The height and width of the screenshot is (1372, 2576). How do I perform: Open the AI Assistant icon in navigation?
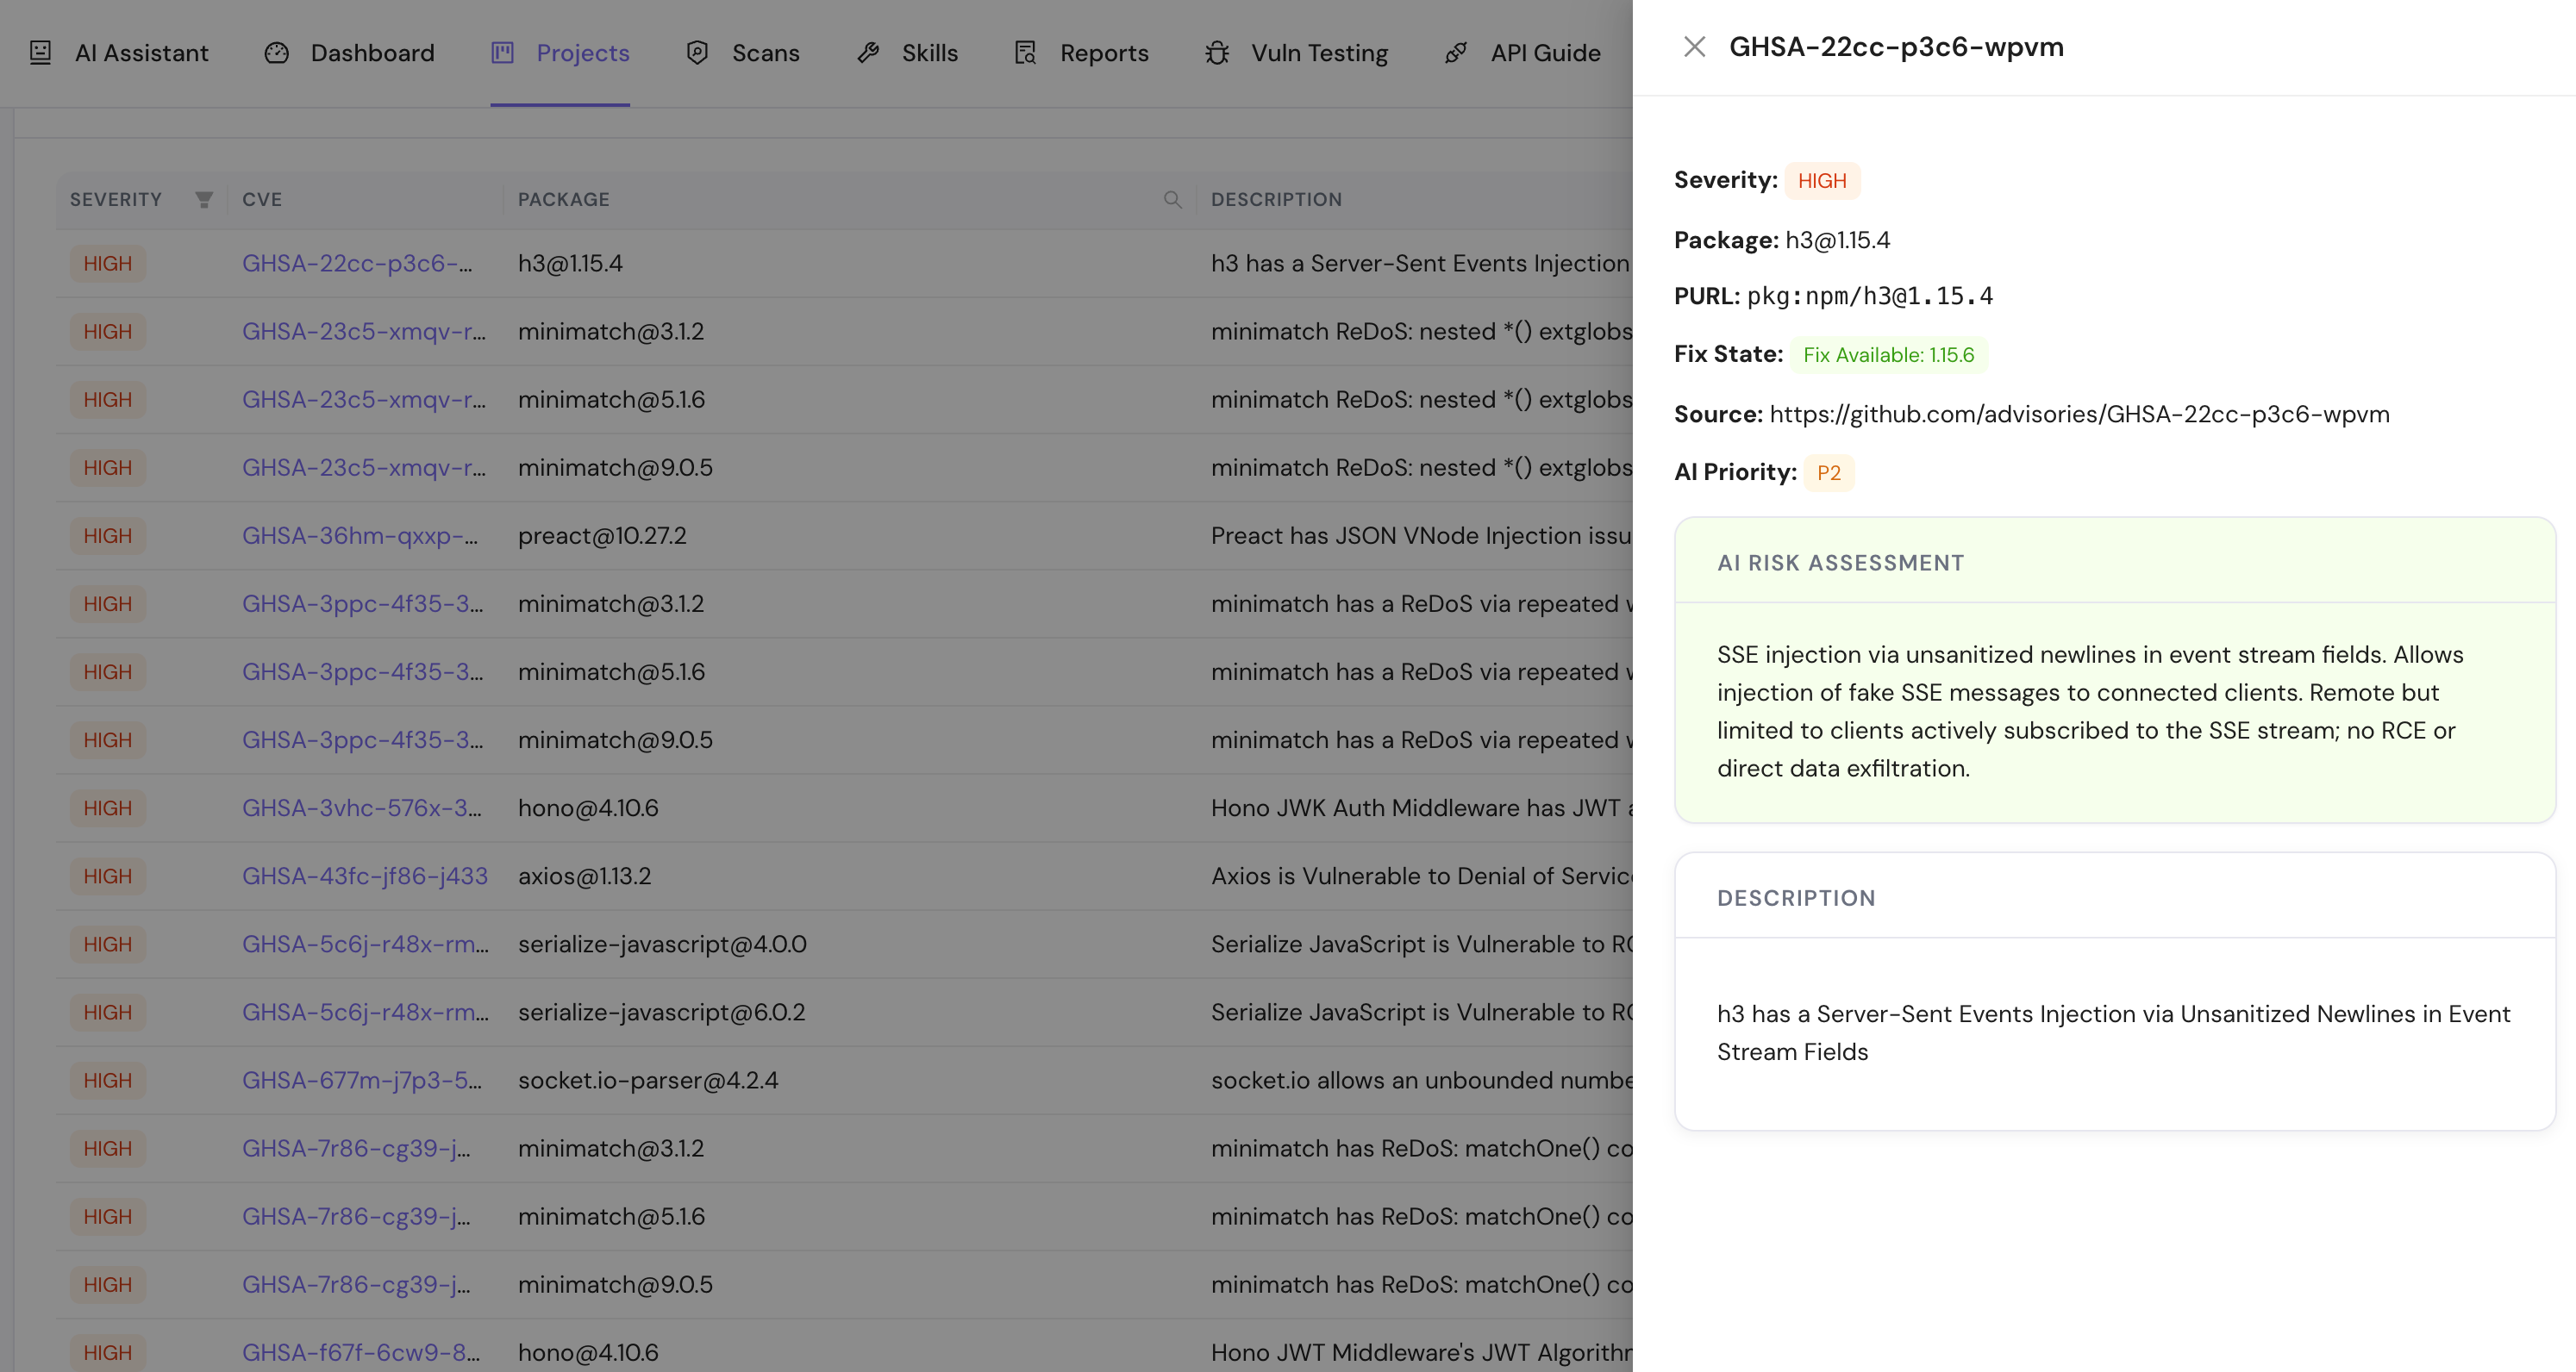(x=40, y=53)
